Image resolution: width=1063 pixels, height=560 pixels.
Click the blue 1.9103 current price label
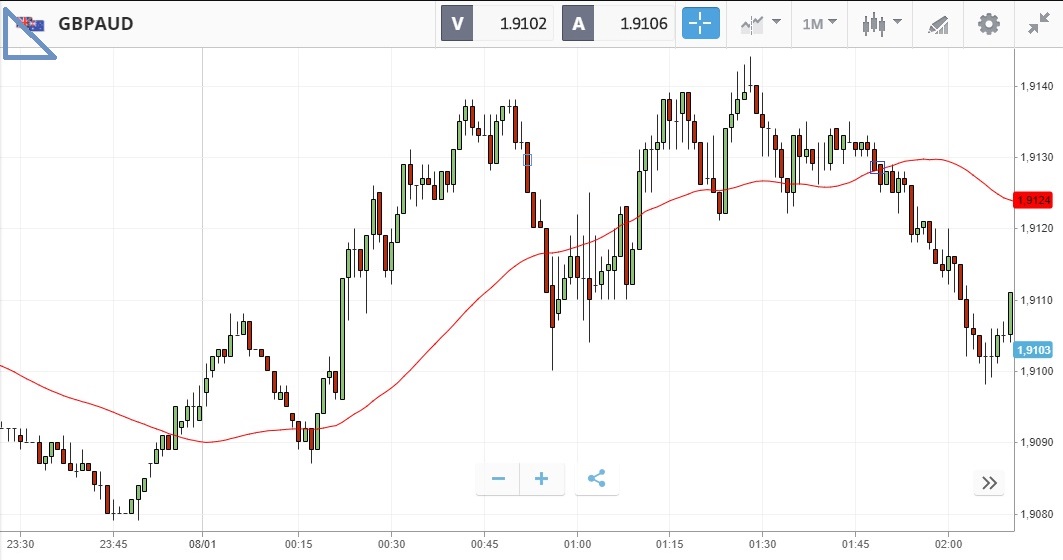pos(1033,350)
